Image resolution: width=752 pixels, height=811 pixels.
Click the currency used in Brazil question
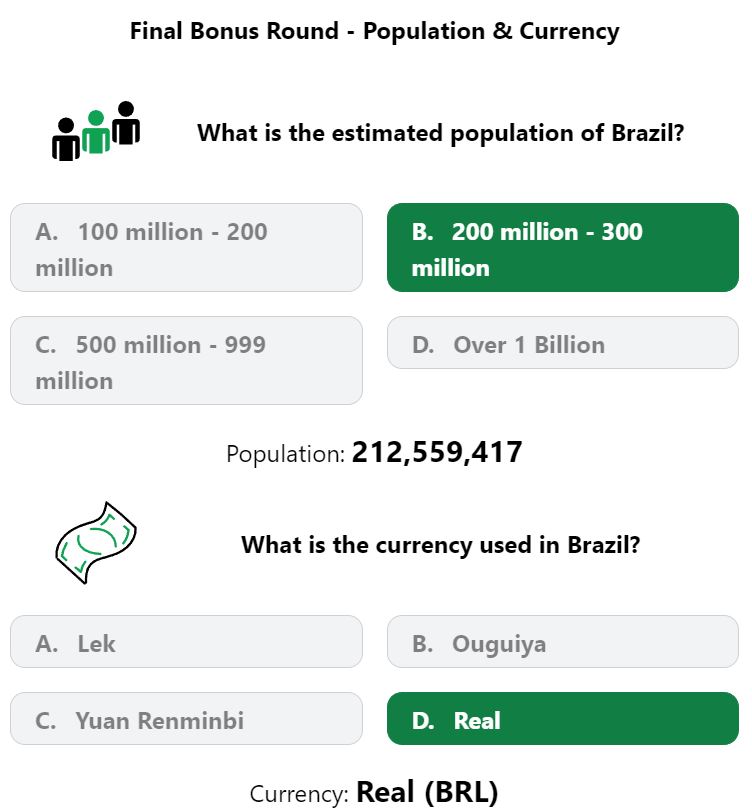coord(440,545)
